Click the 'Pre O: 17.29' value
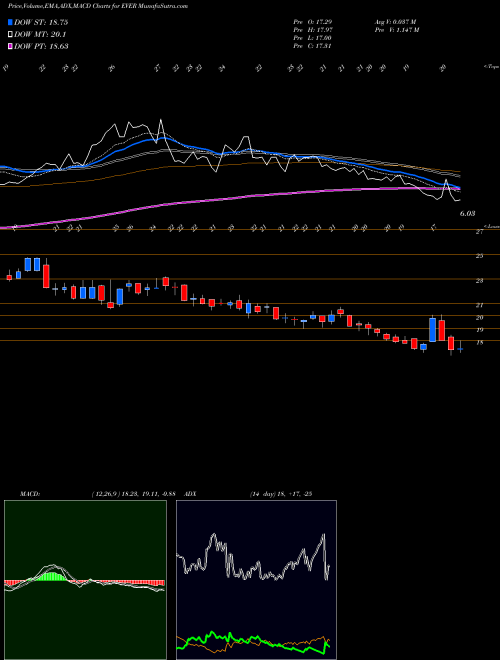This screenshot has width=500, height=660. (313, 22)
